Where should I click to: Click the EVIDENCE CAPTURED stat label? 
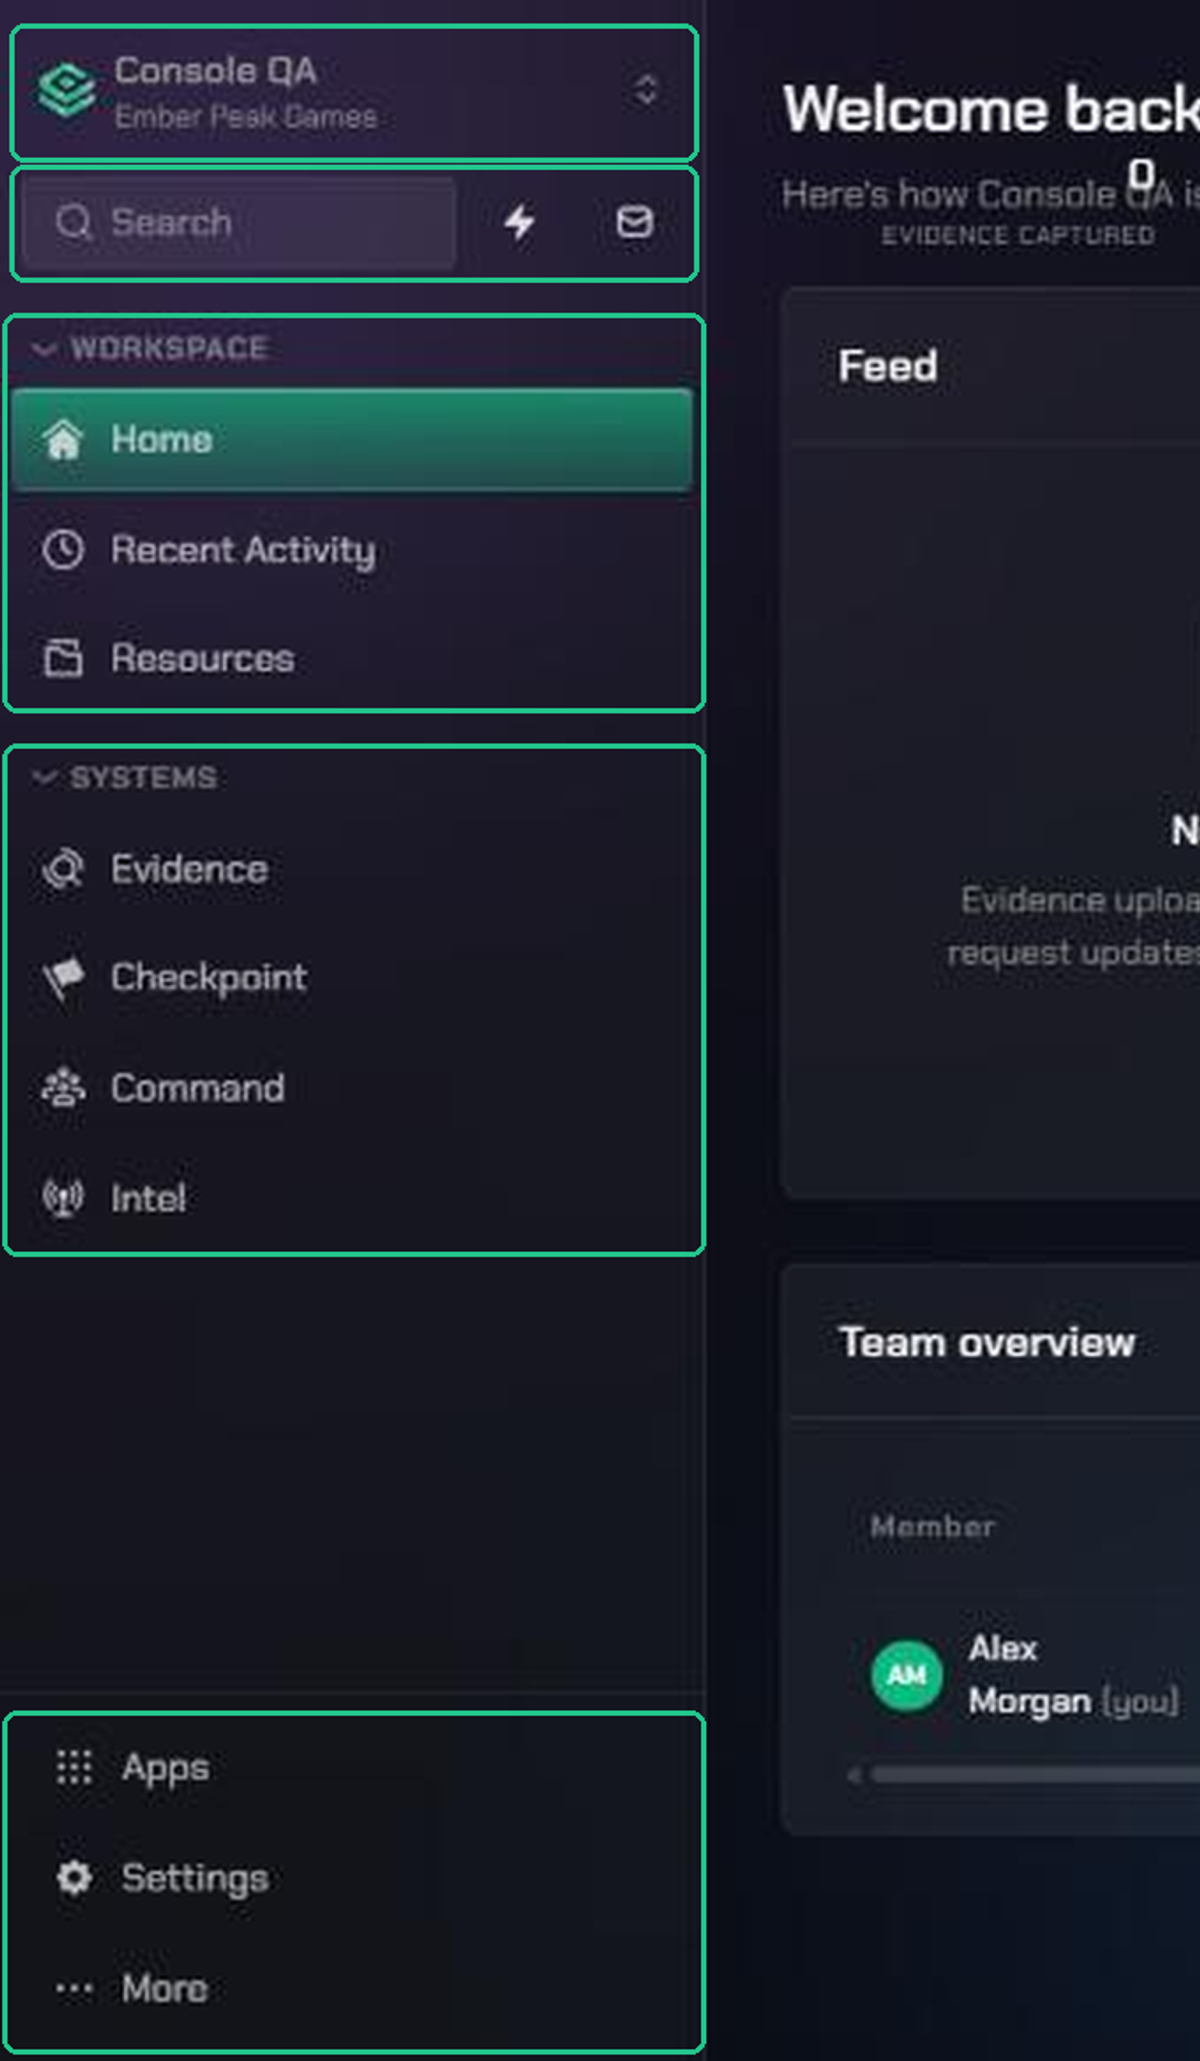click(1018, 235)
